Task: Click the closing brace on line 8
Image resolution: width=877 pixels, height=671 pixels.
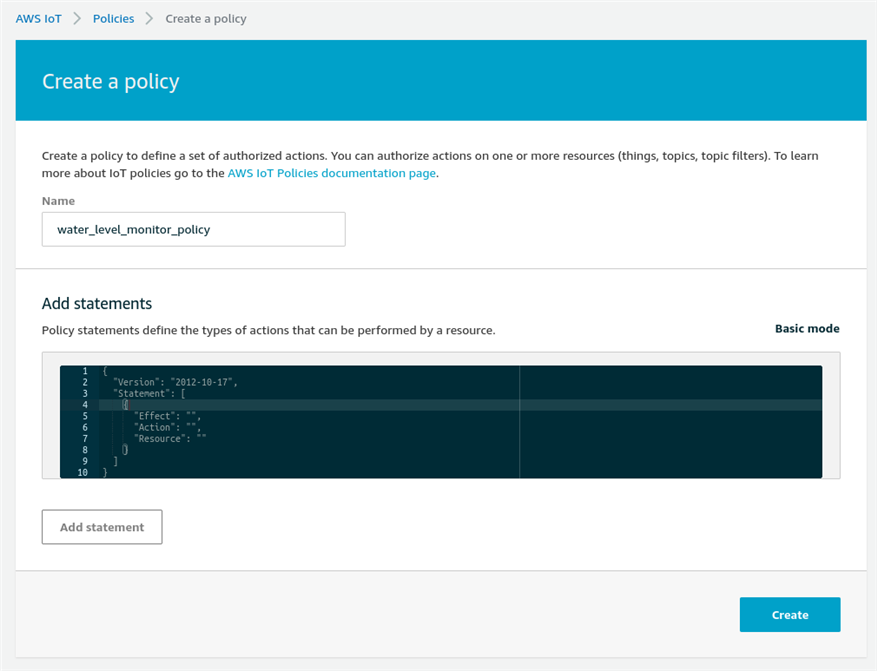Action: pos(125,450)
